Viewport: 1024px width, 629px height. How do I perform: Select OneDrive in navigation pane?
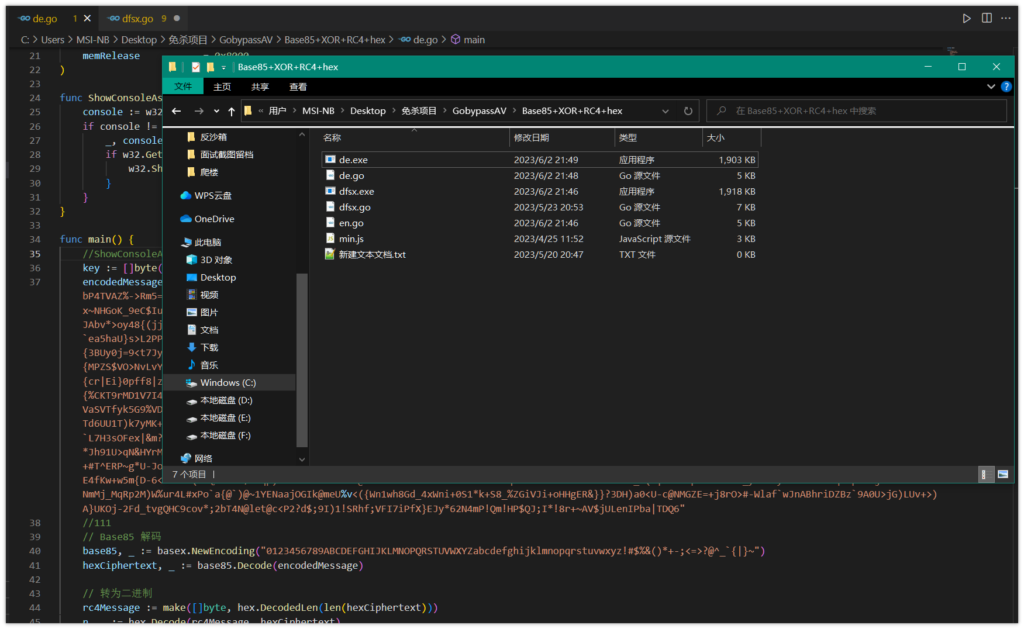[x=207, y=219]
